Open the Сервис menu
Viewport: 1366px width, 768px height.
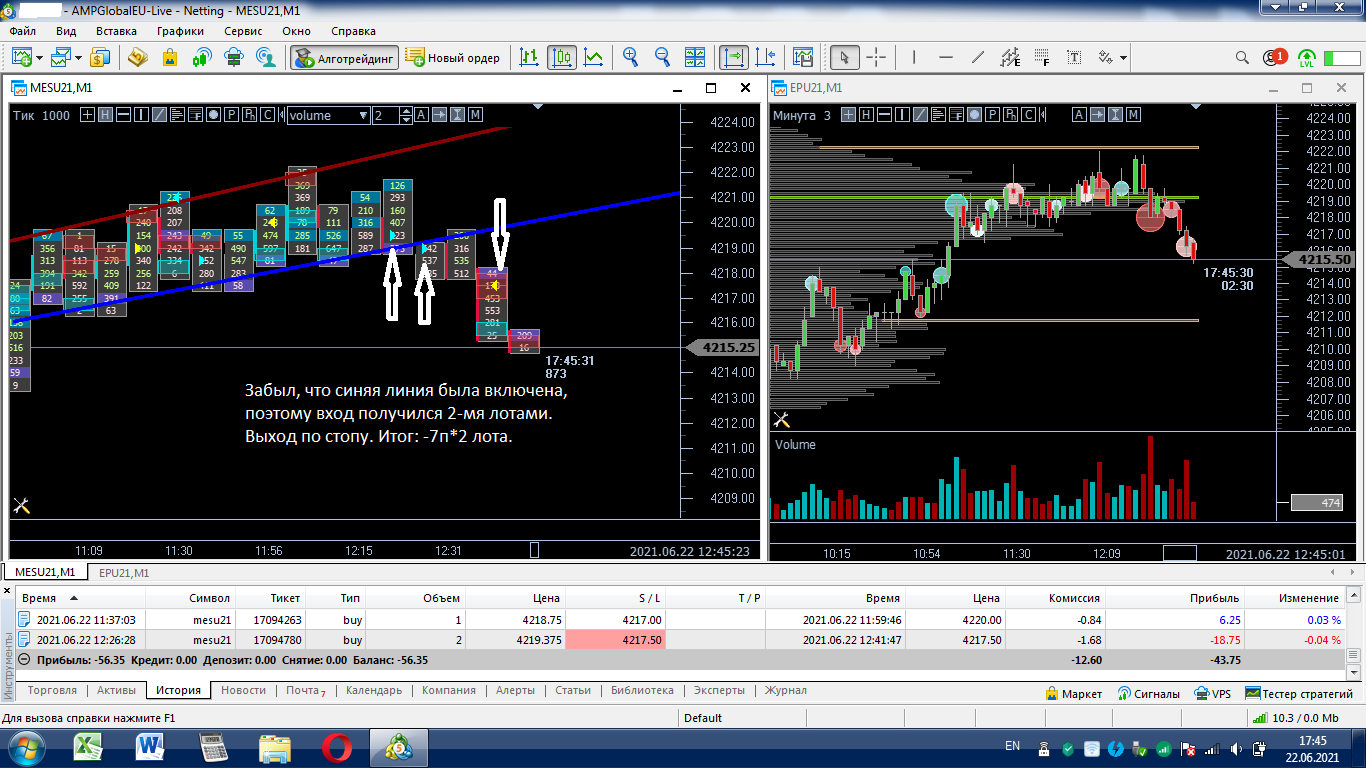(244, 31)
